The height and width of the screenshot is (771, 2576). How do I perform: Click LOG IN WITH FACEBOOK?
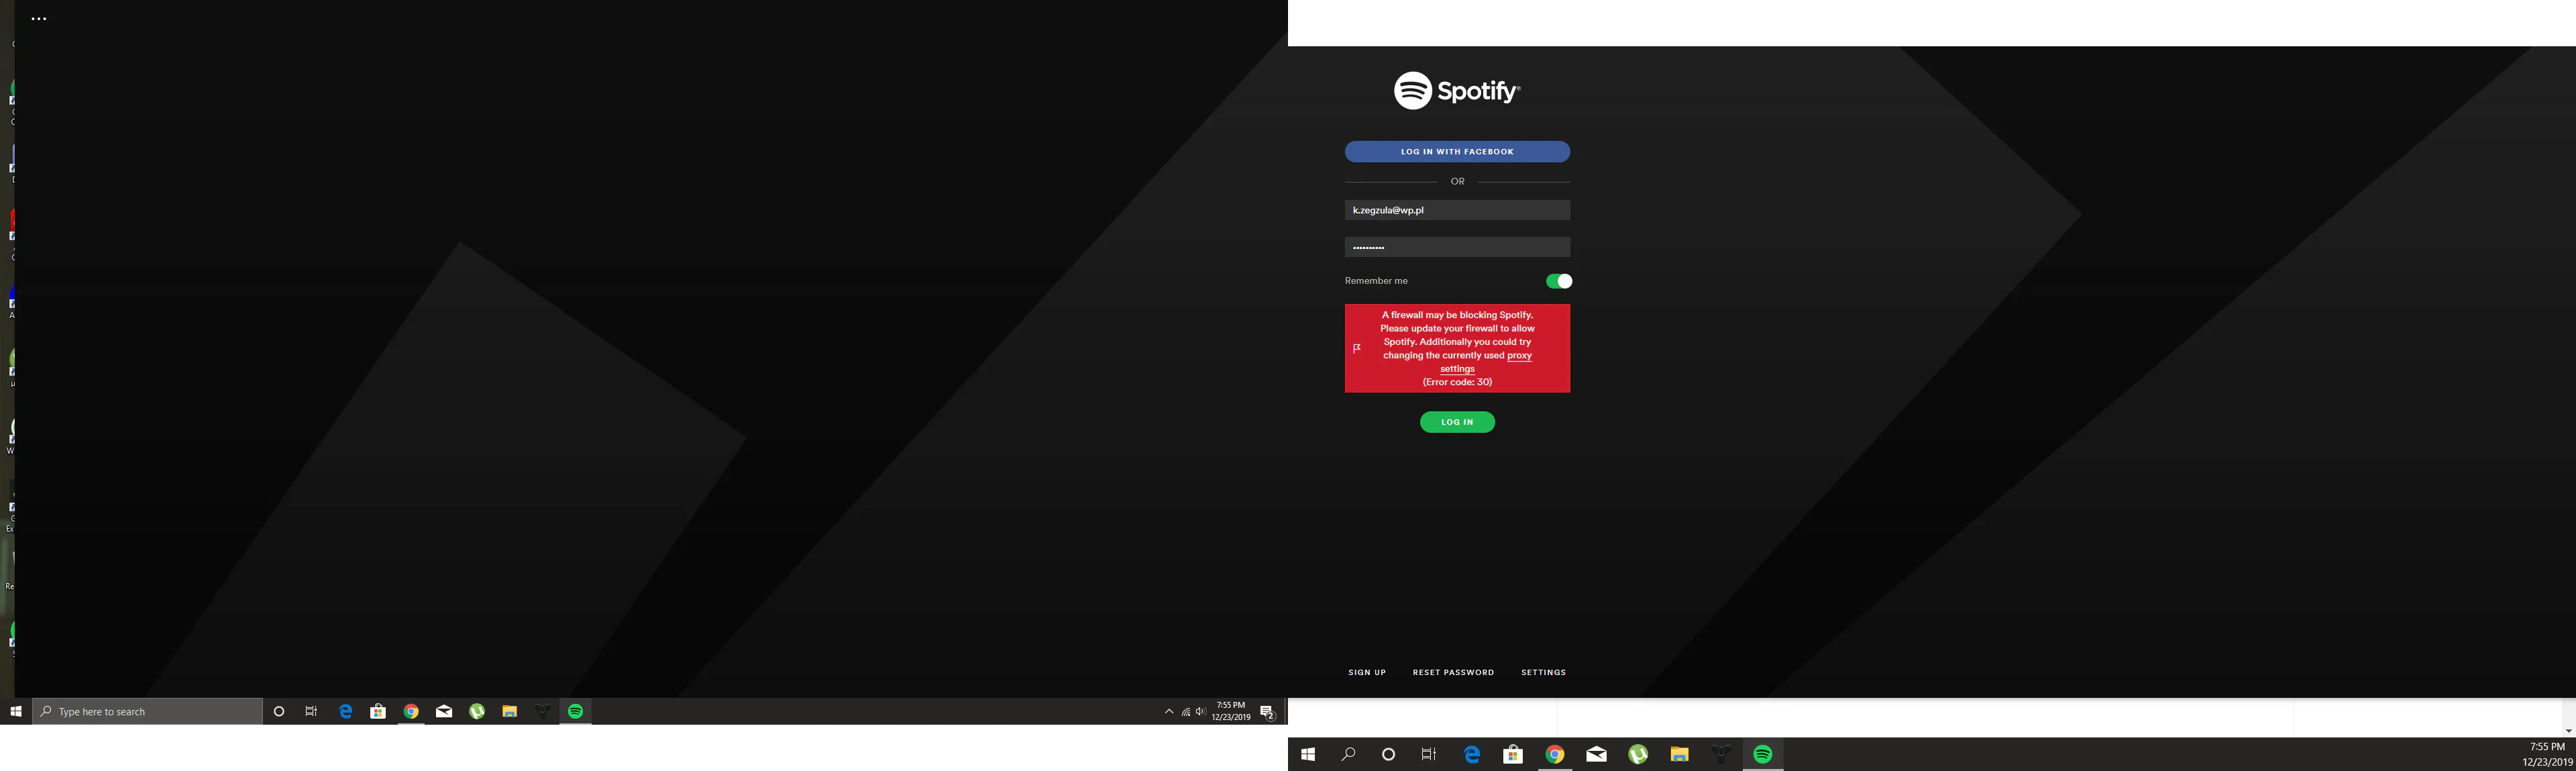[1457, 151]
